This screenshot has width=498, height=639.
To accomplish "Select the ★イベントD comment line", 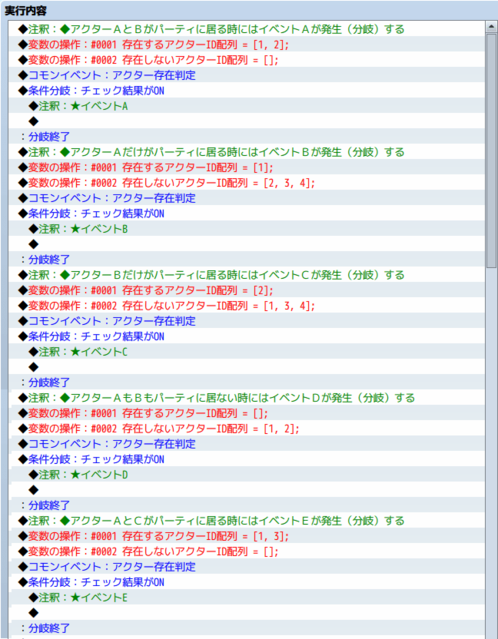I will click(x=247, y=475).
